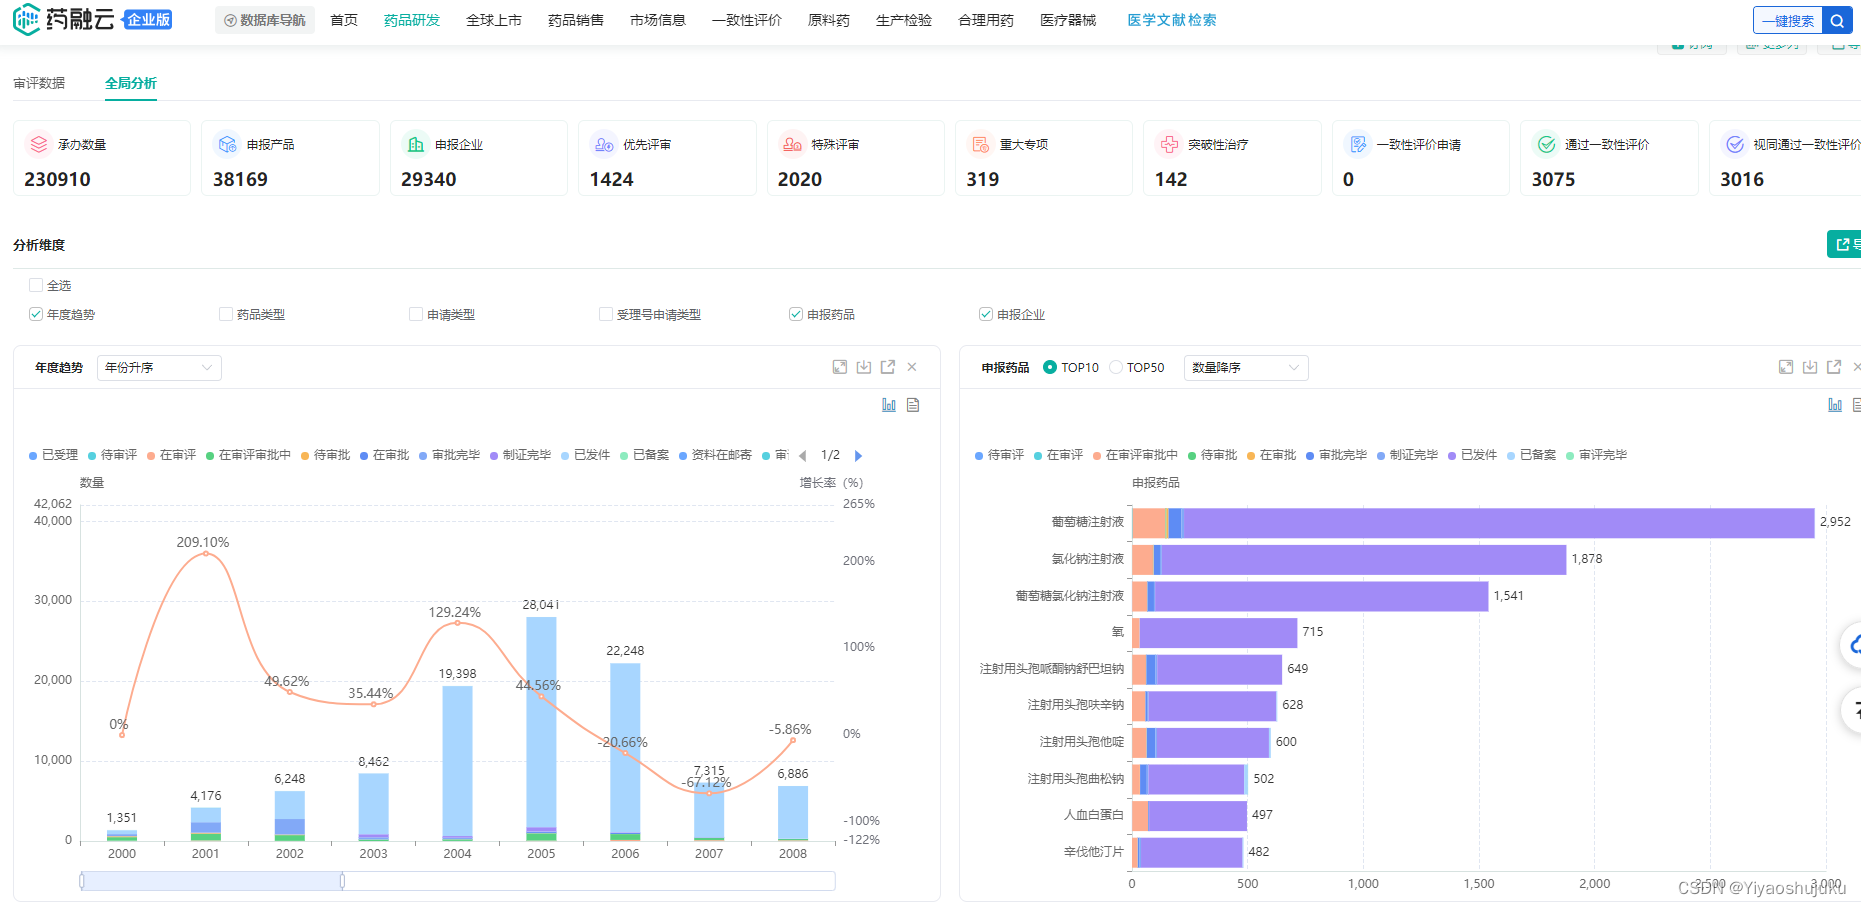Click the 一键搜索 button

point(1788,20)
